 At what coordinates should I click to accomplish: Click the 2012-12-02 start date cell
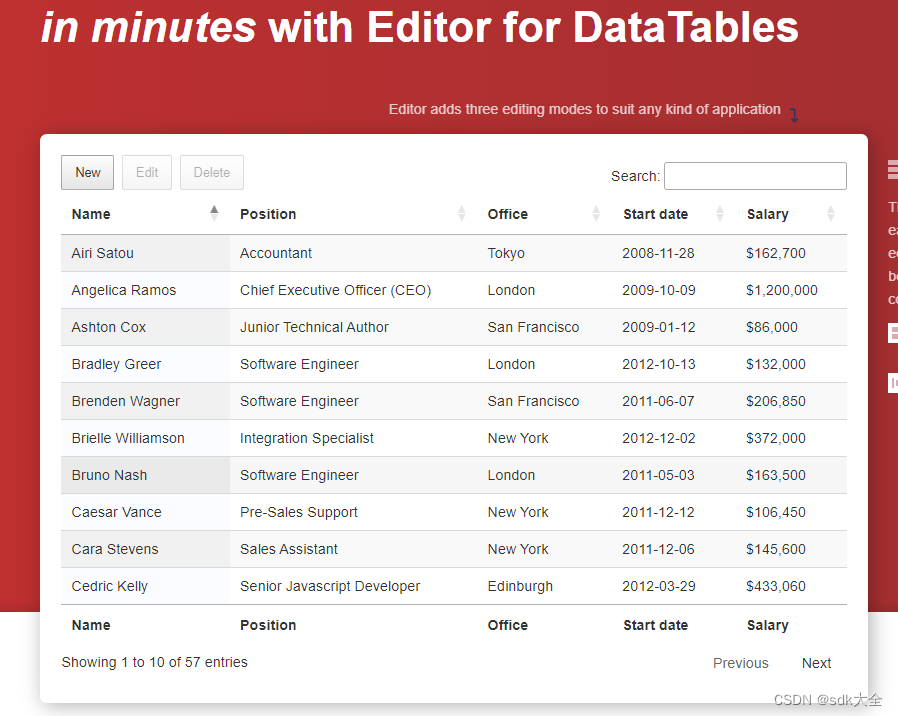[674, 438]
